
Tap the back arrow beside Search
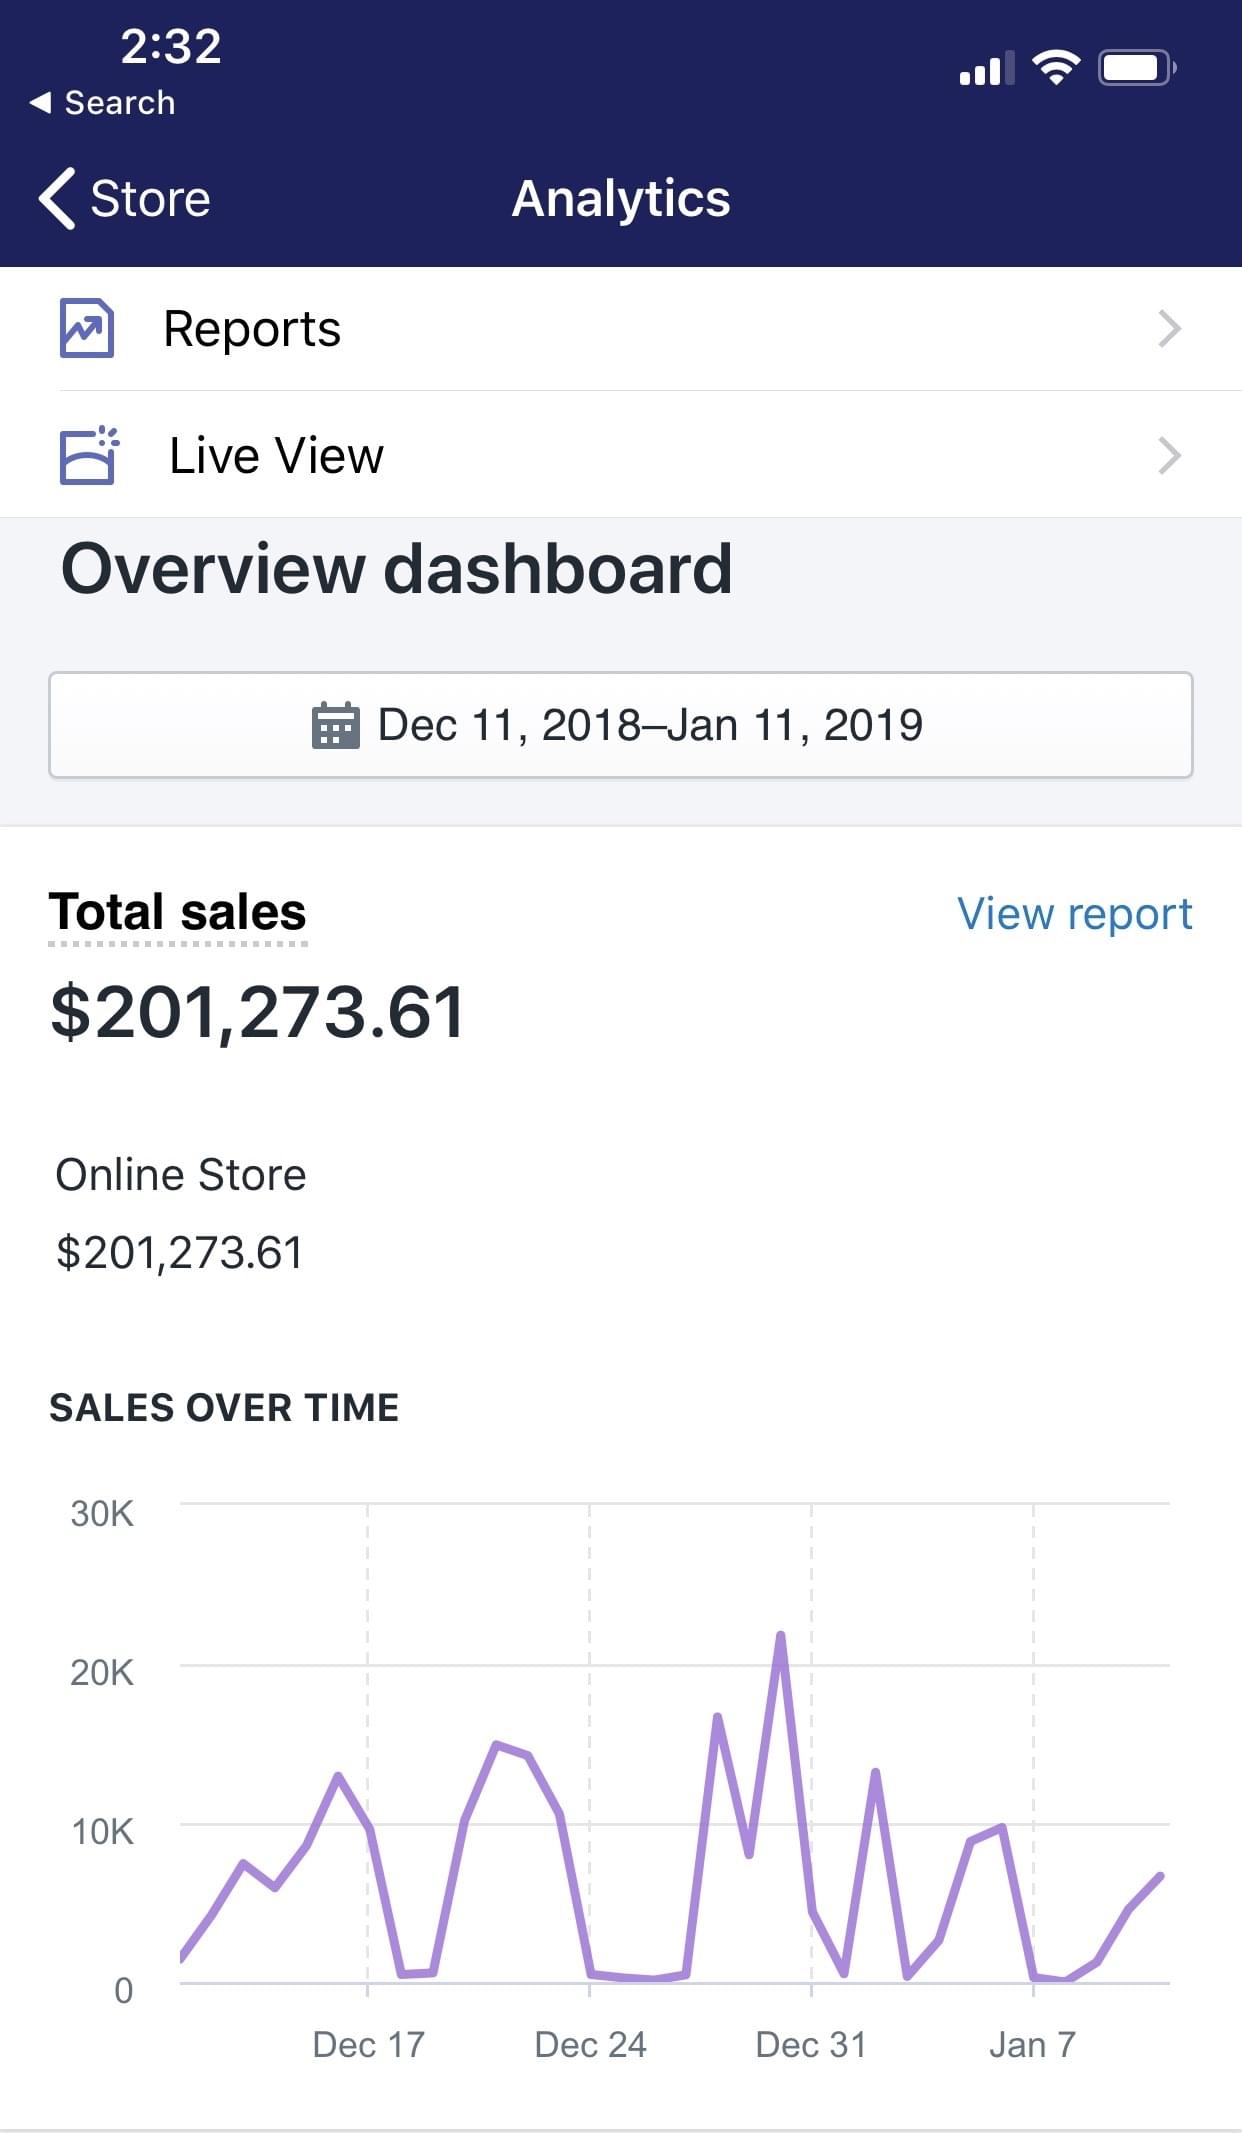click(x=41, y=102)
